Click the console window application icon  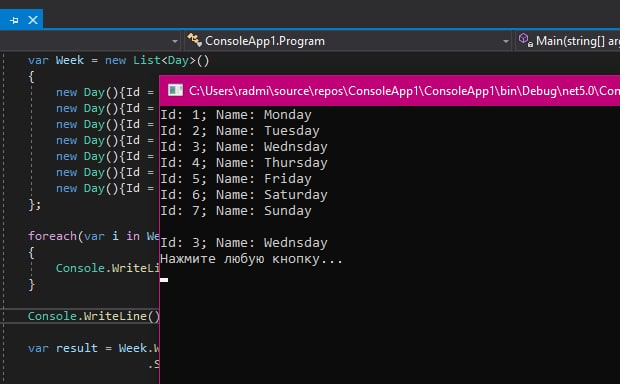pos(175,91)
